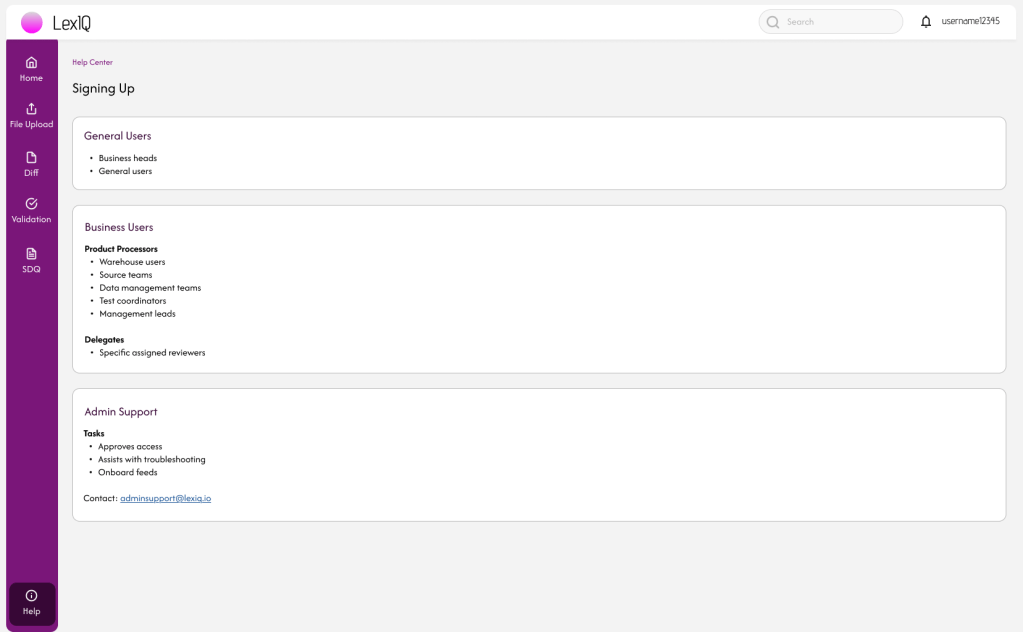1023x632 pixels.
Task: Click the Delegates subheading
Action: (x=104, y=340)
